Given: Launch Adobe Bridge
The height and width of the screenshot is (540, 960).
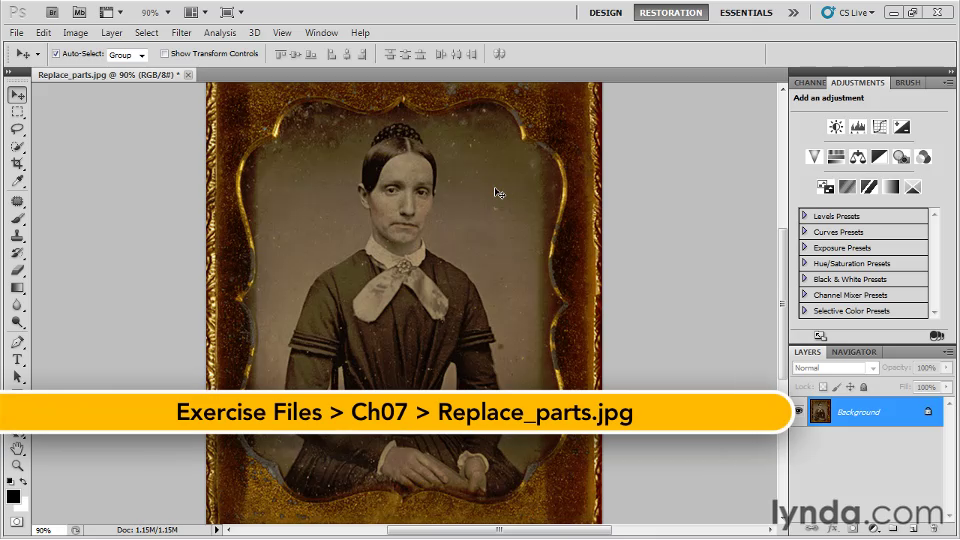Looking at the screenshot, I should point(52,12).
